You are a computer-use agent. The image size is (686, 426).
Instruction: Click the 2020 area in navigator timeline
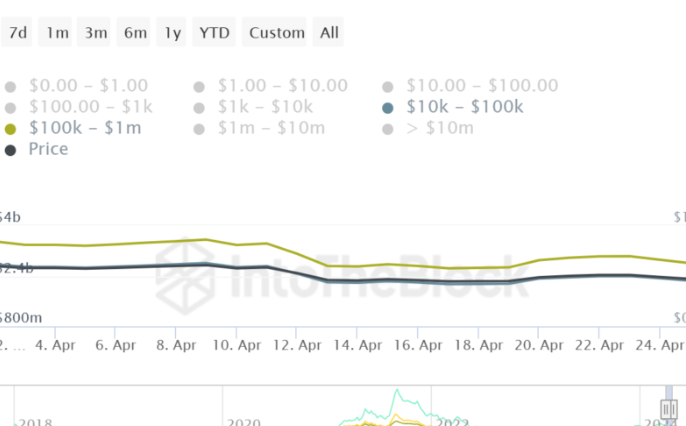[x=245, y=422]
